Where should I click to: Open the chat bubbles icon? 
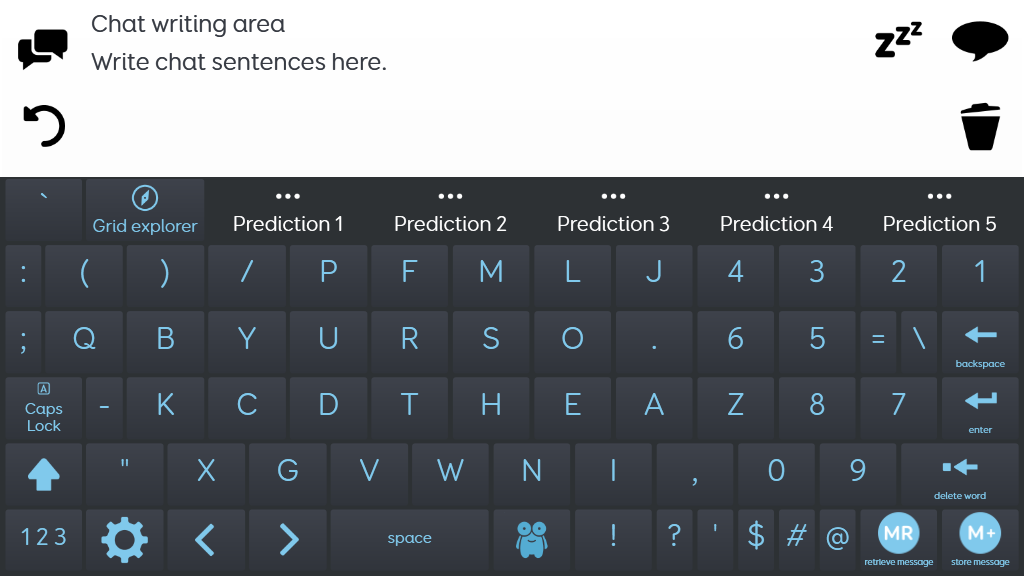(42, 48)
